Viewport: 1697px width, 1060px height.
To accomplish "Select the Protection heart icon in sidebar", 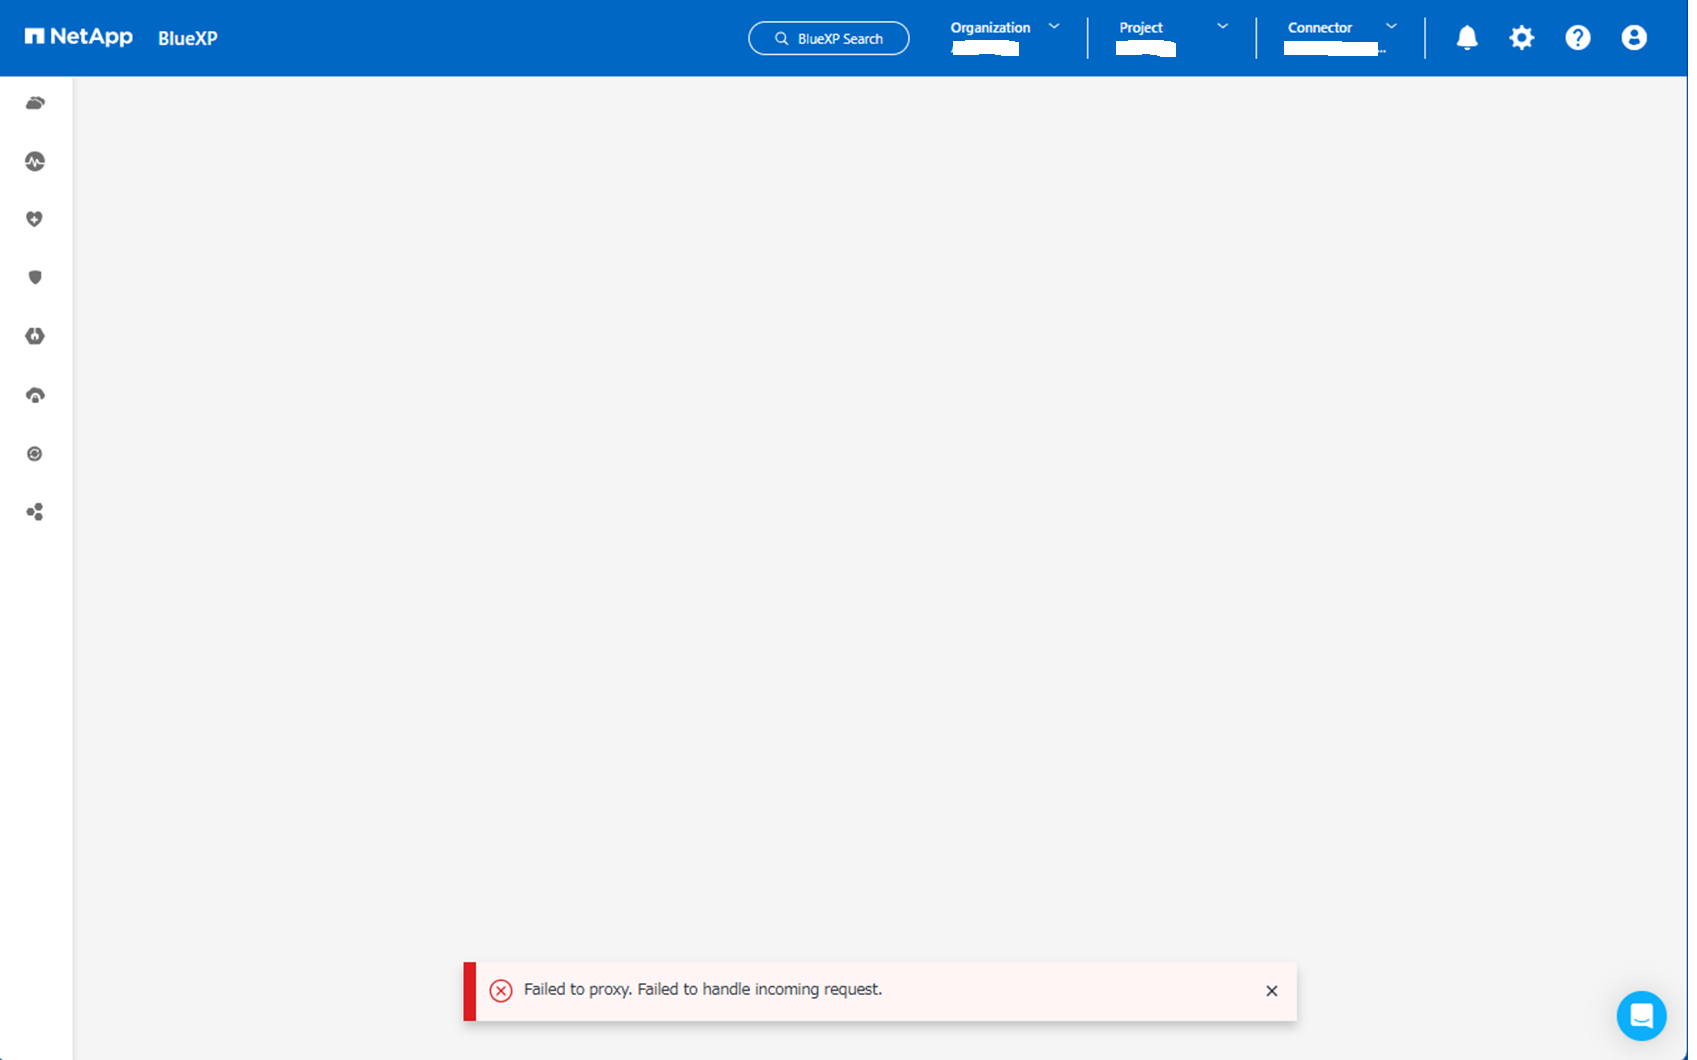I will coord(35,219).
